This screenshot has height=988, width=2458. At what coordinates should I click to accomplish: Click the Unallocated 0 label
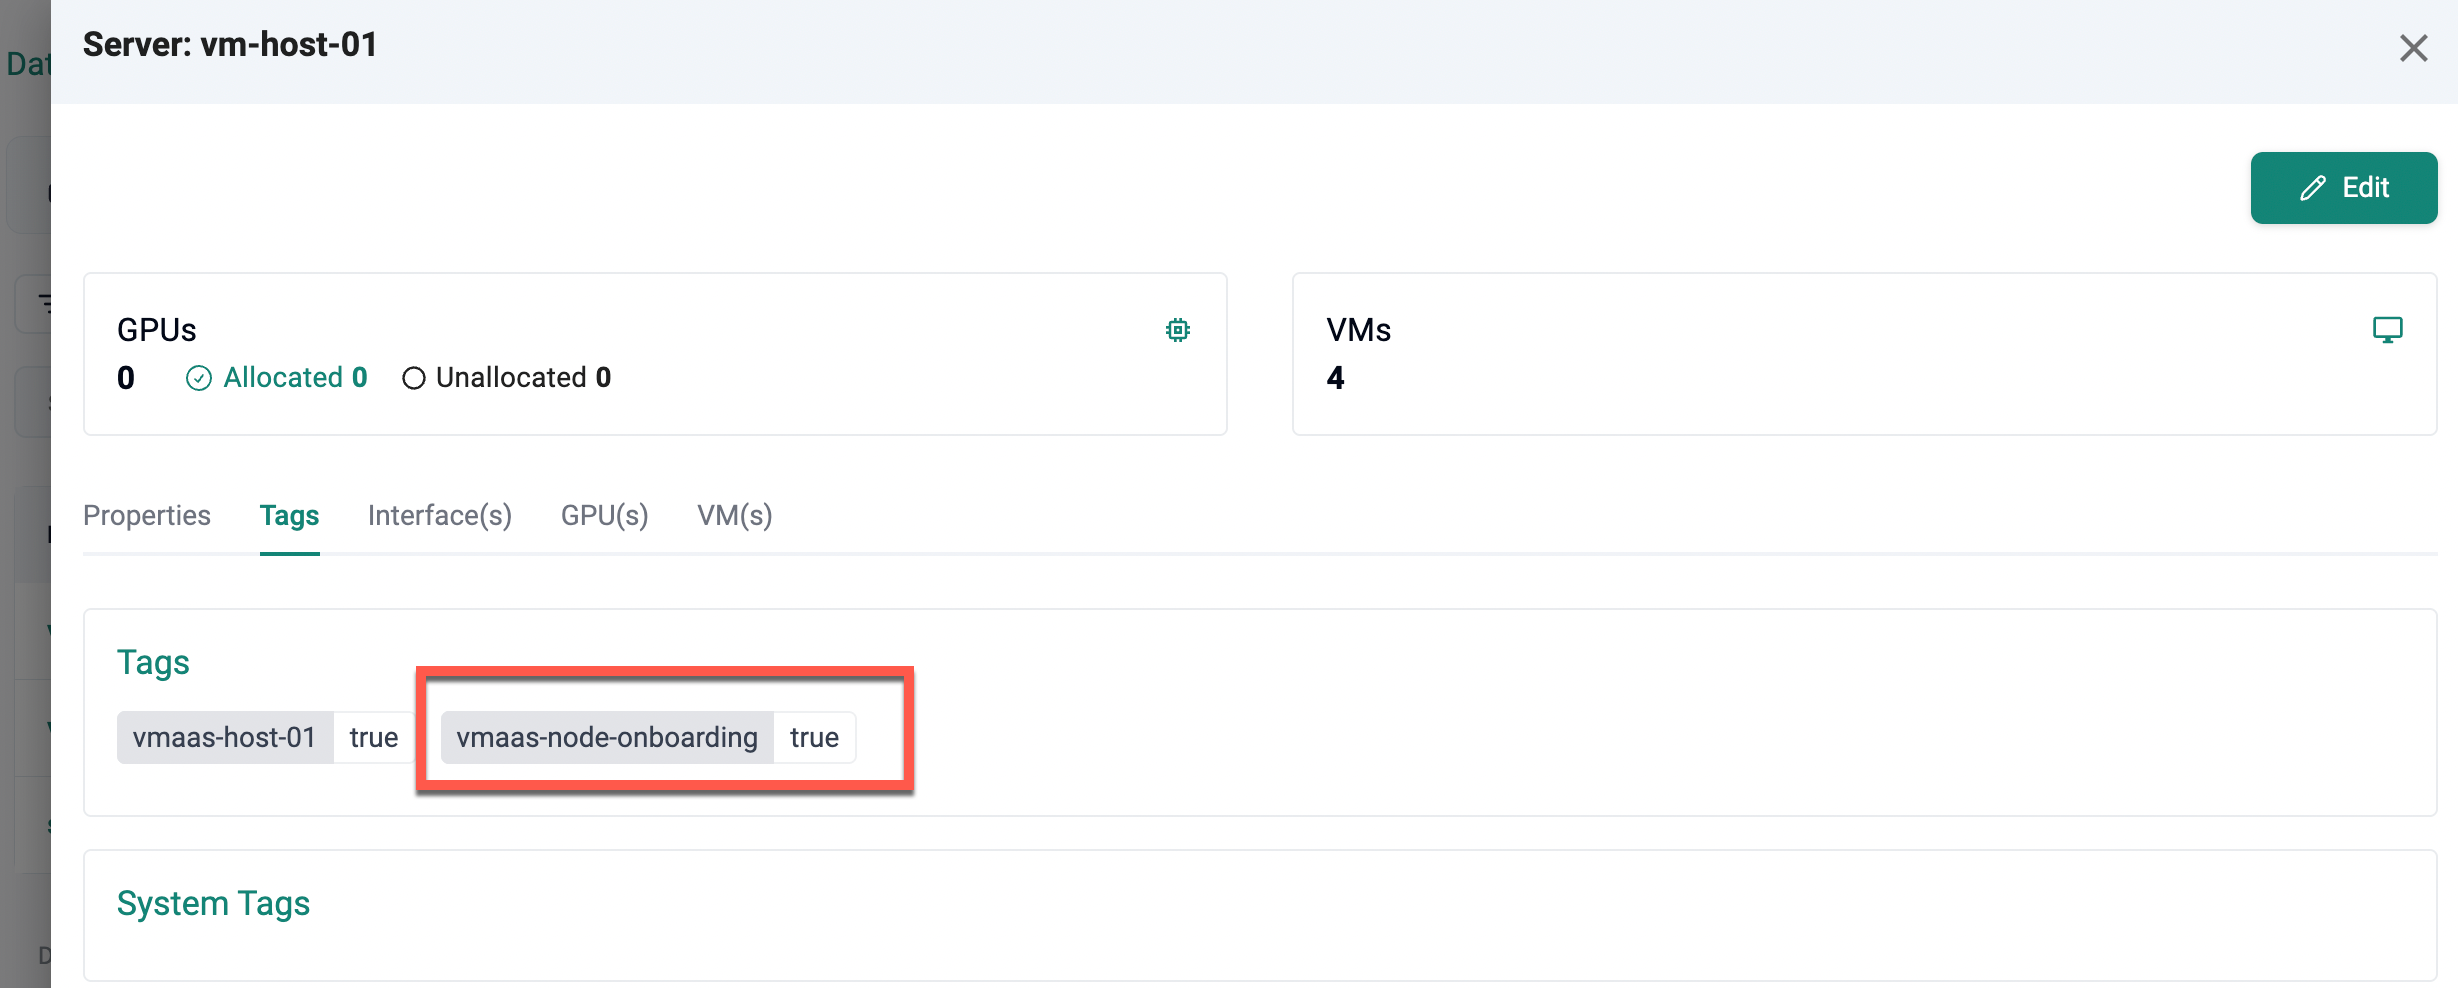tap(523, 378)
